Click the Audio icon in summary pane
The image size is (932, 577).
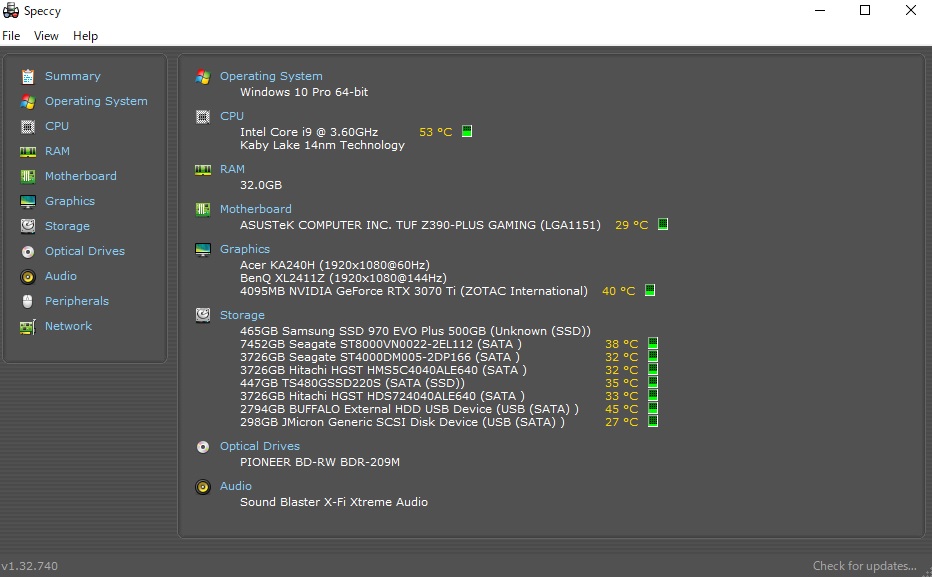203,487
